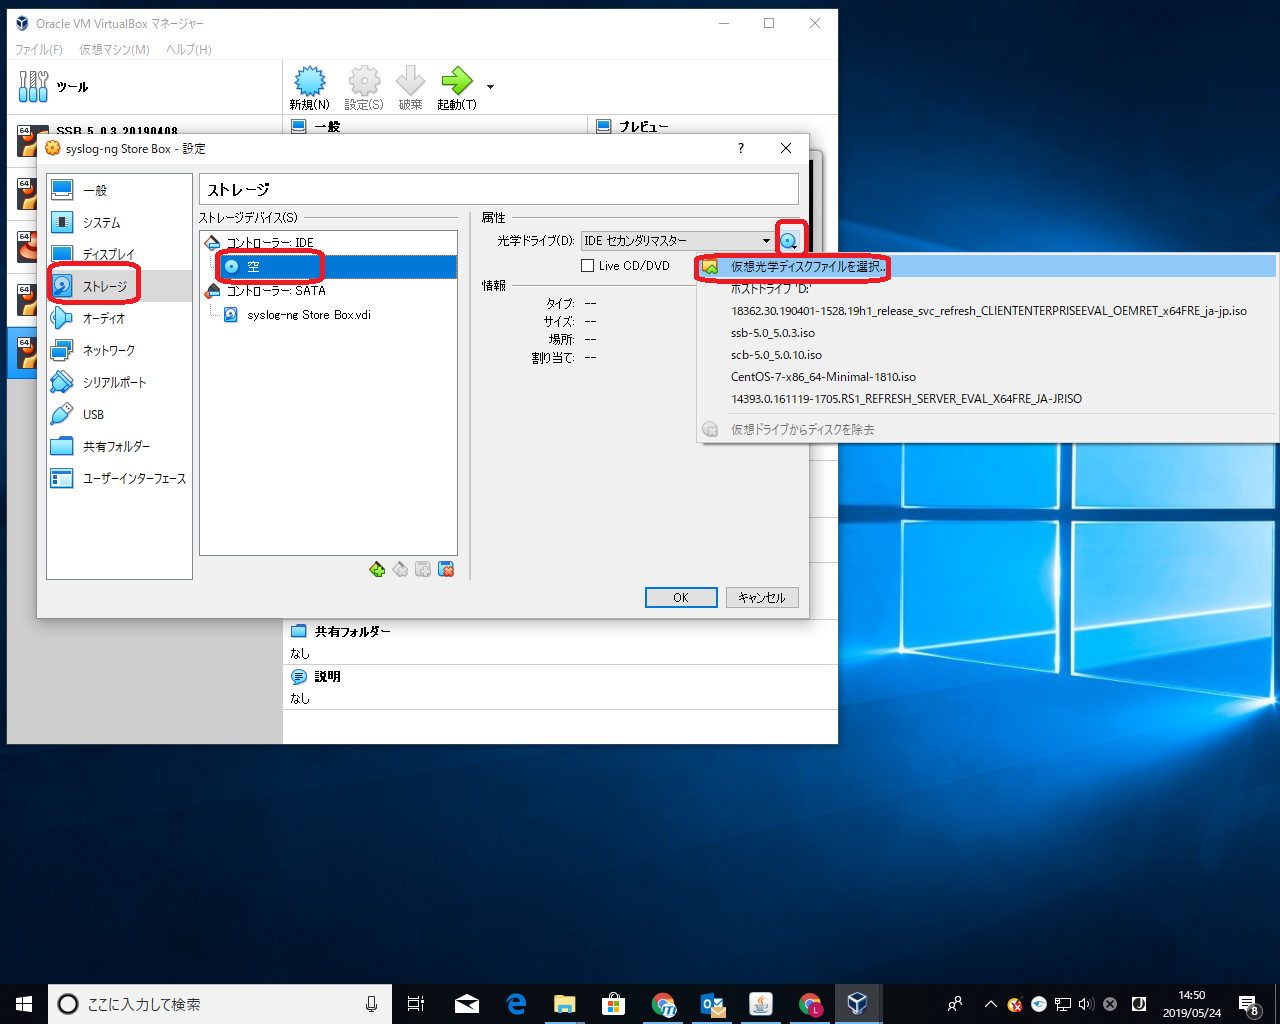The height and width of the screenshot is (1024, 1280).
Task: Click the キャンセル button
Action: 762,598
